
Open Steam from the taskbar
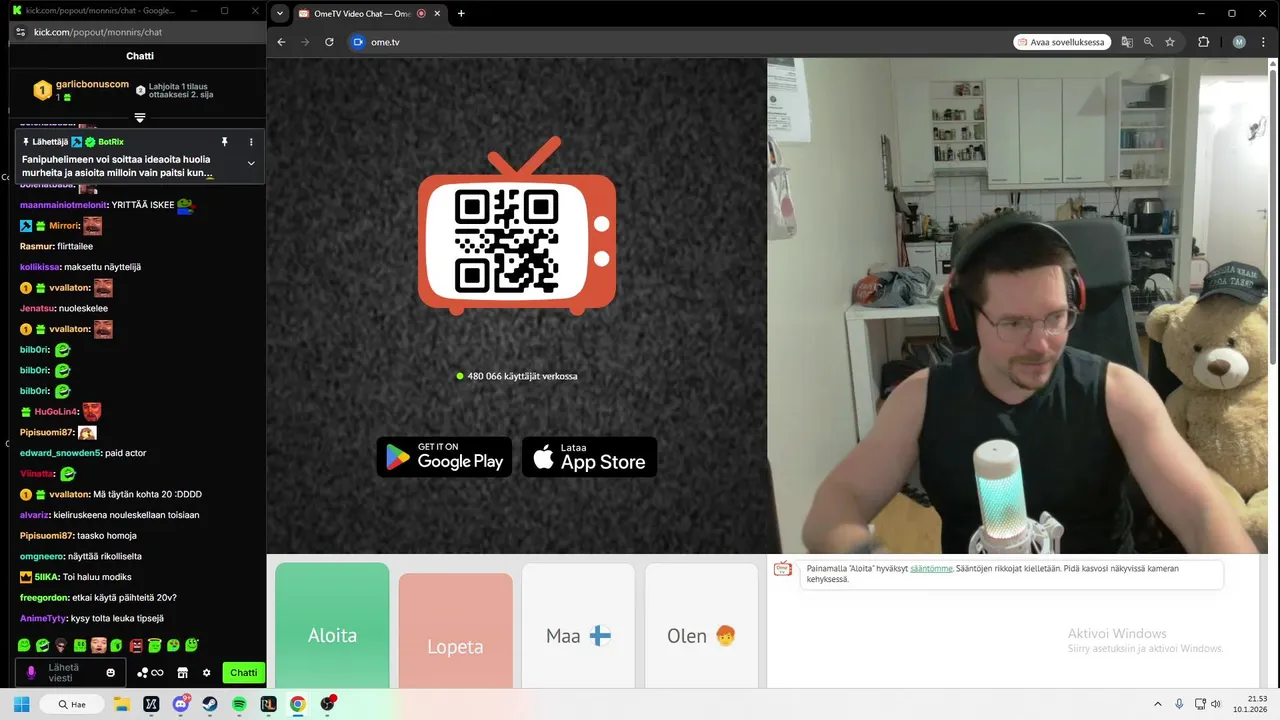click(x=209, y=704)
